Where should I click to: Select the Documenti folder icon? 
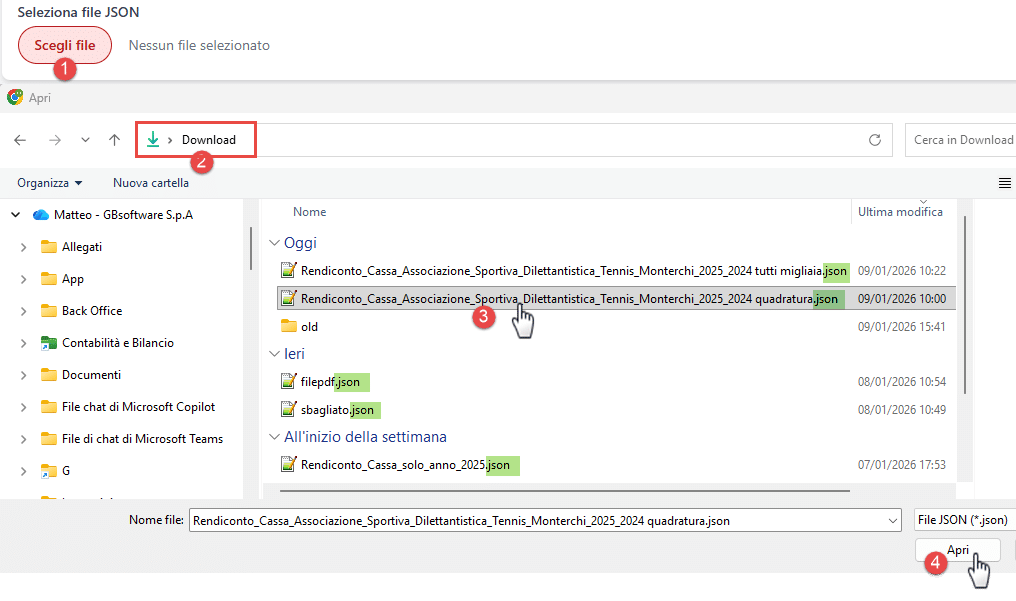click(49, 374)
